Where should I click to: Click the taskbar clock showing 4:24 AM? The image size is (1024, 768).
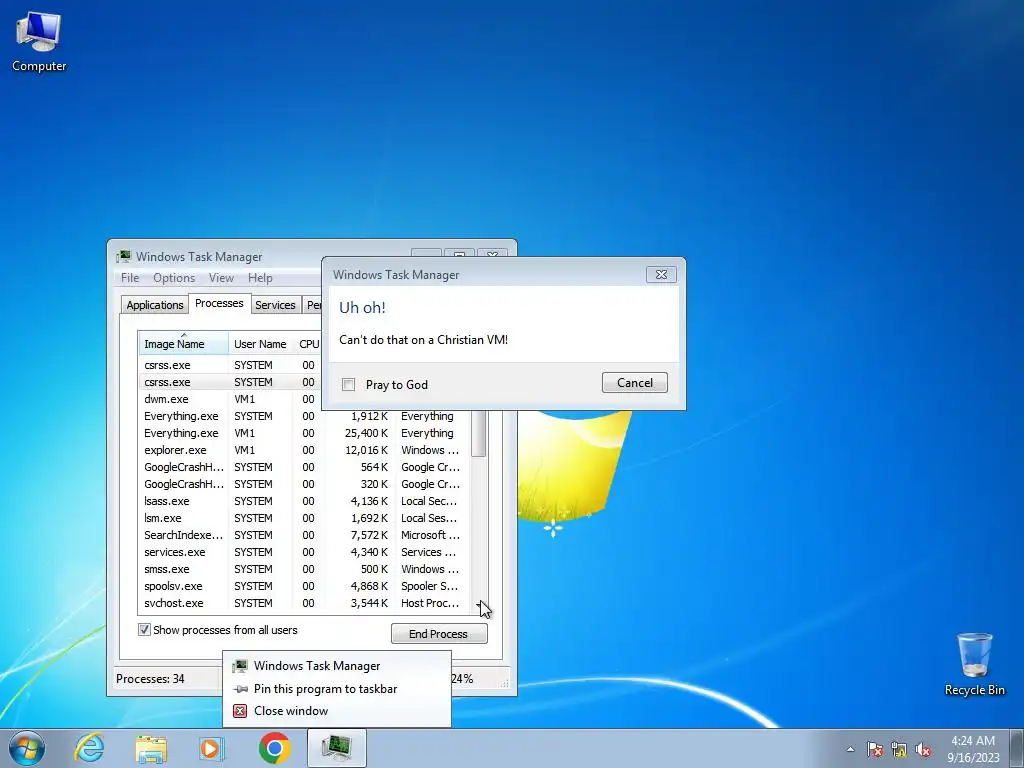[x=972, y=749]
